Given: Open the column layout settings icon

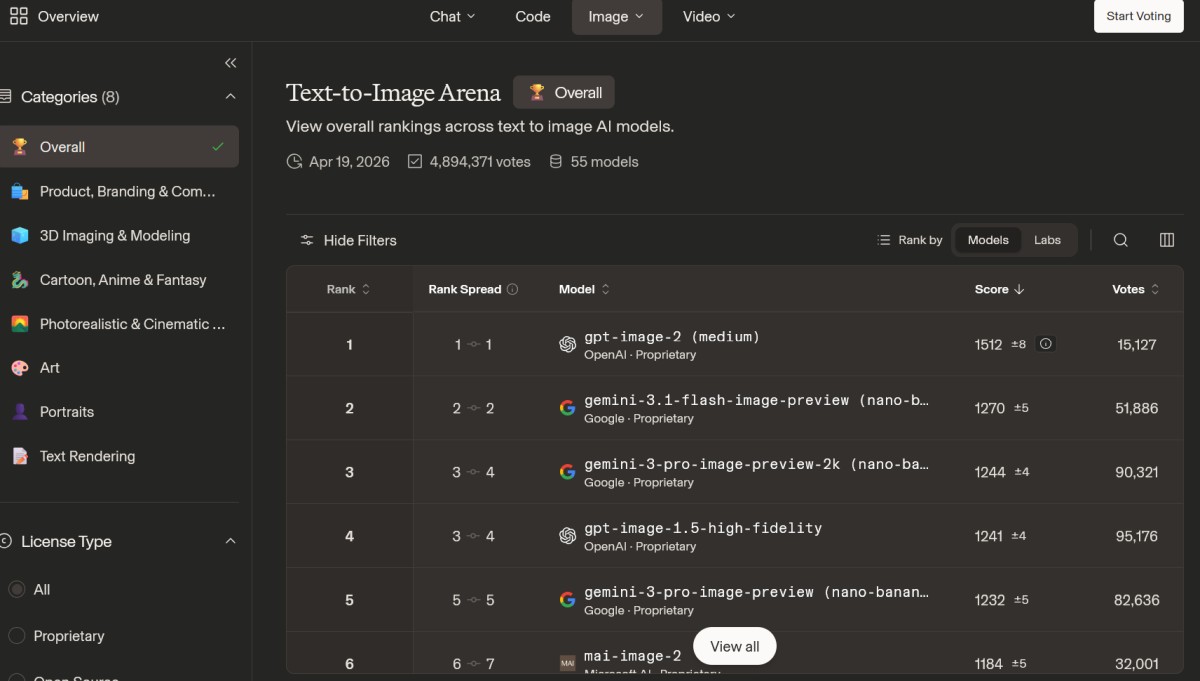Looking at the screenshot, I should (x=1166, y=240).
